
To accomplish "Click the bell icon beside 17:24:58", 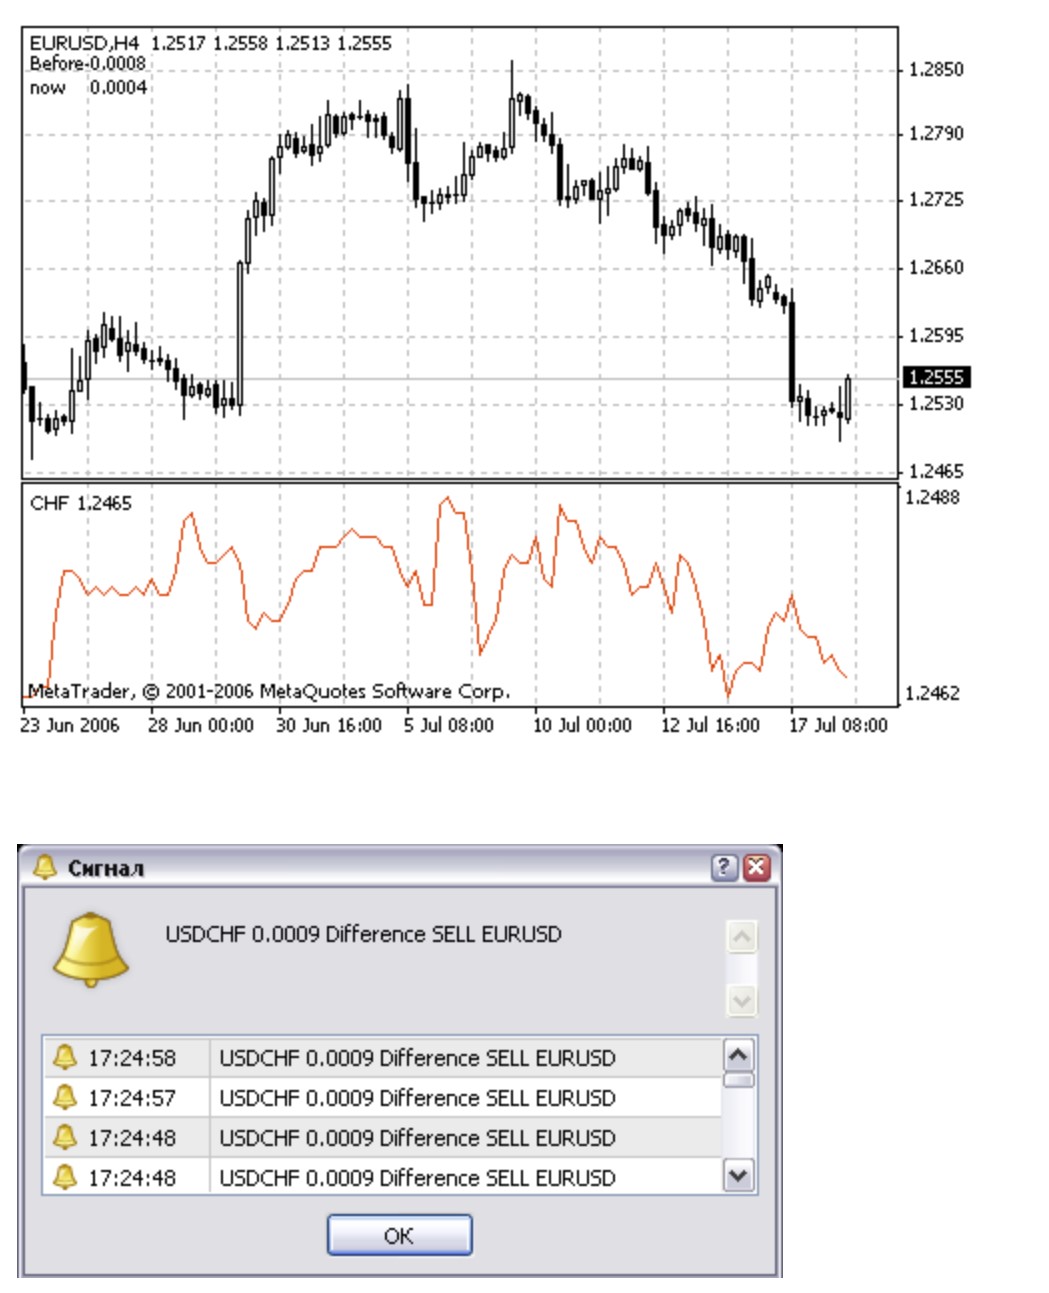I will pyautogui.click(x=65, y=1057).
